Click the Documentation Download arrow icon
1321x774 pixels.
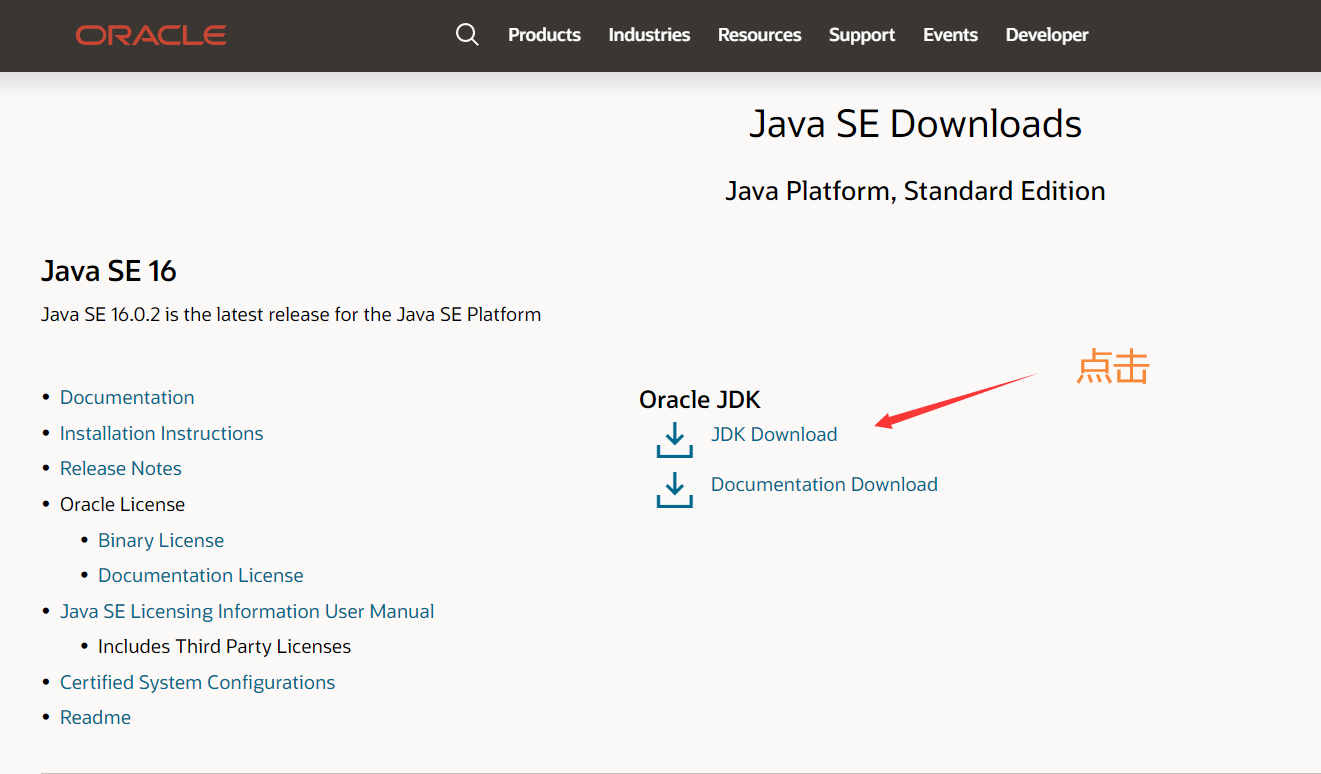click(674, 490)
